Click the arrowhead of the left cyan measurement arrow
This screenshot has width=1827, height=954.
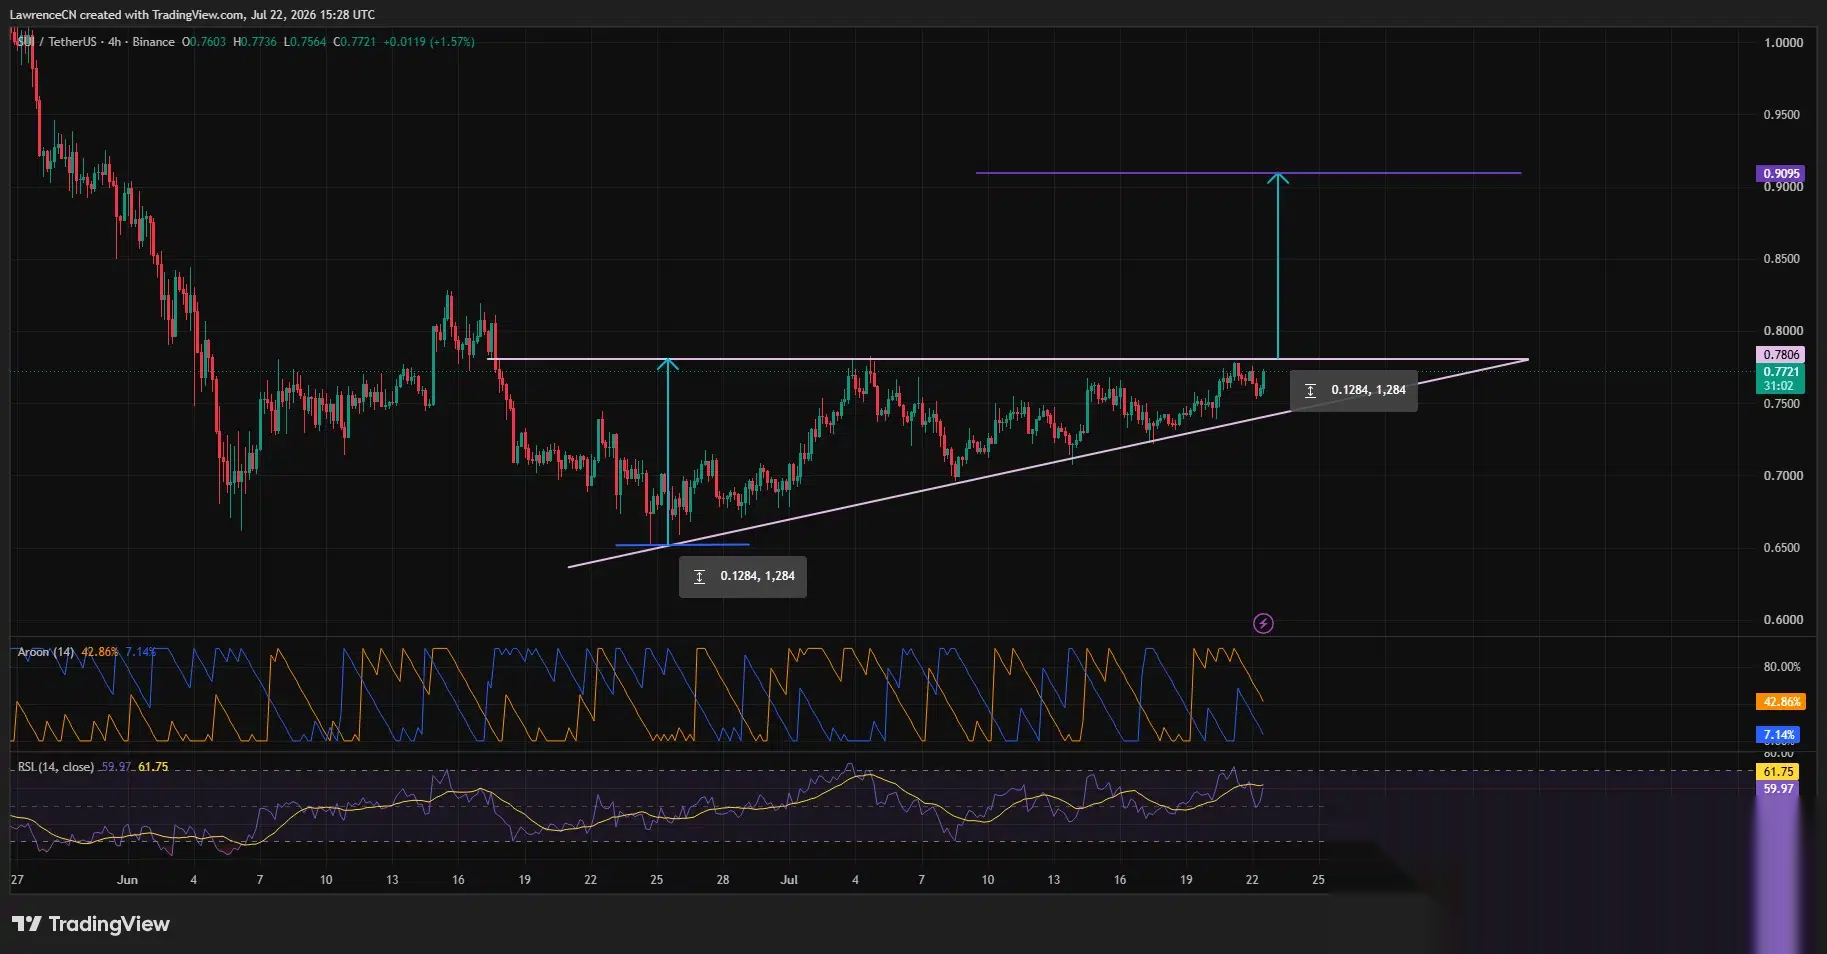point(668,365)
